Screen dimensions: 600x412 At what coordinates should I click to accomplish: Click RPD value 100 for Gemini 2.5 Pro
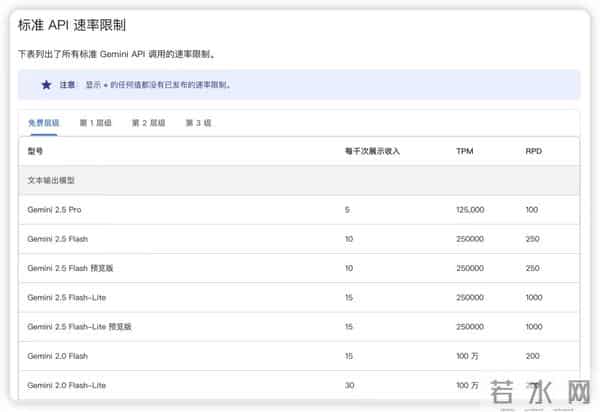[532, 210]
